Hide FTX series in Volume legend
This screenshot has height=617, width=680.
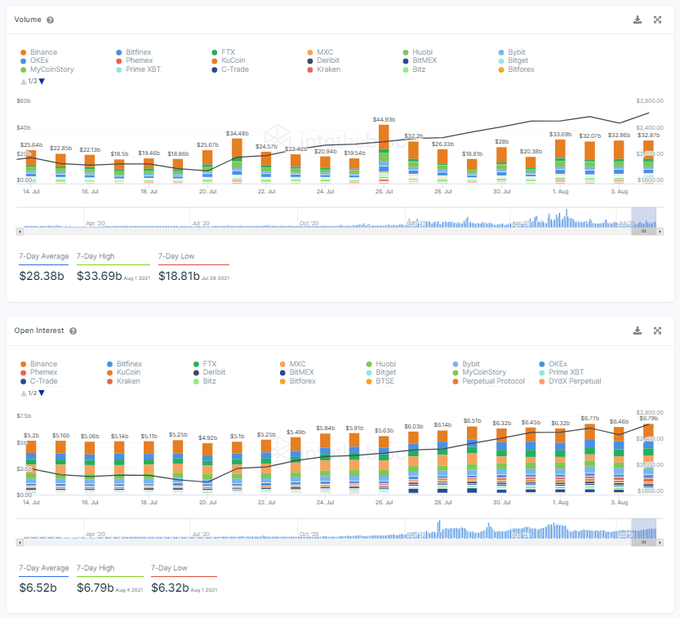pos(227,51)
